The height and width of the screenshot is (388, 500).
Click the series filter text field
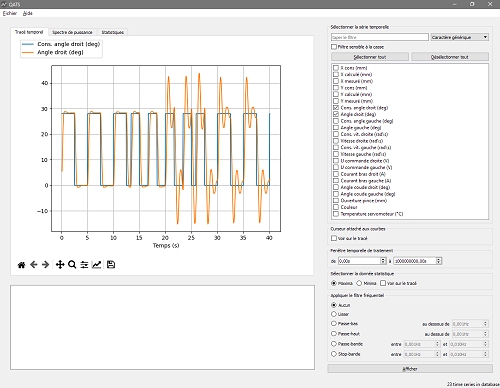(x=380, y=37)
